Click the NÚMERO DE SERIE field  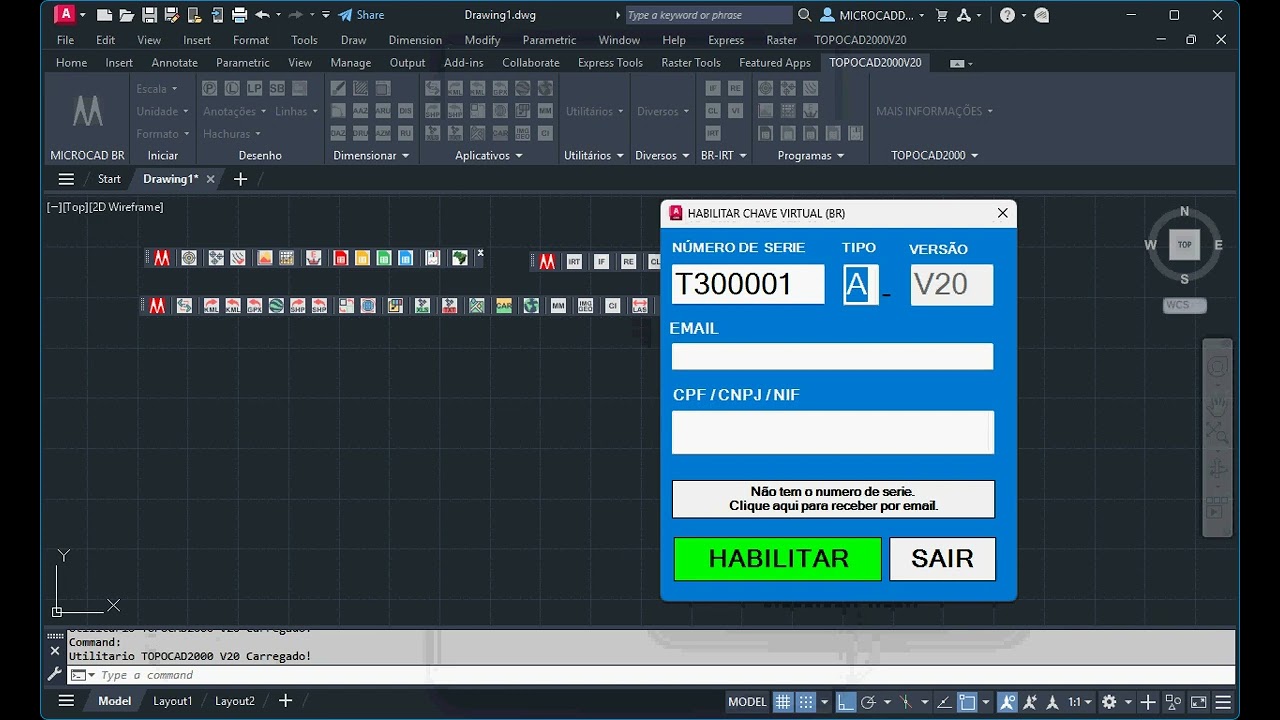point(748,284)
